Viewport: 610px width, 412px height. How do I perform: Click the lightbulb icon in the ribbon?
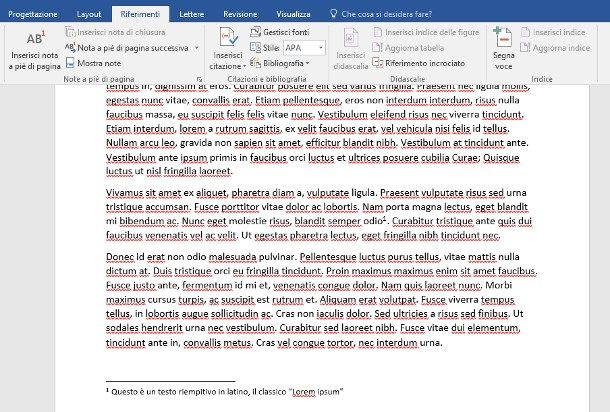(x=333, y=14)
